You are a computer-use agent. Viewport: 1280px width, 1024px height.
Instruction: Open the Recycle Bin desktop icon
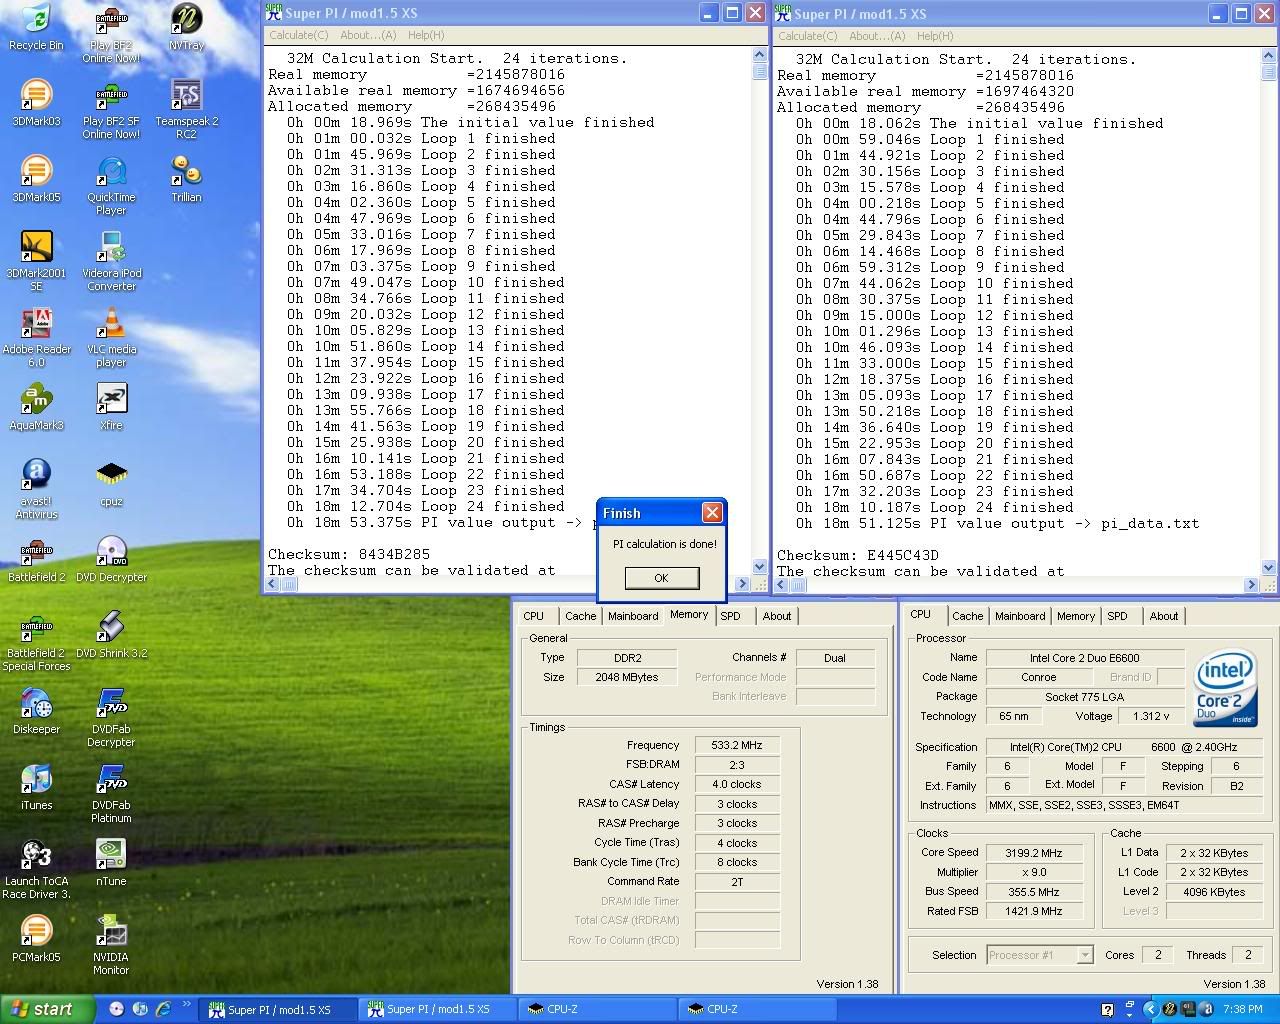pyautogui.click(x=36, y=27)
